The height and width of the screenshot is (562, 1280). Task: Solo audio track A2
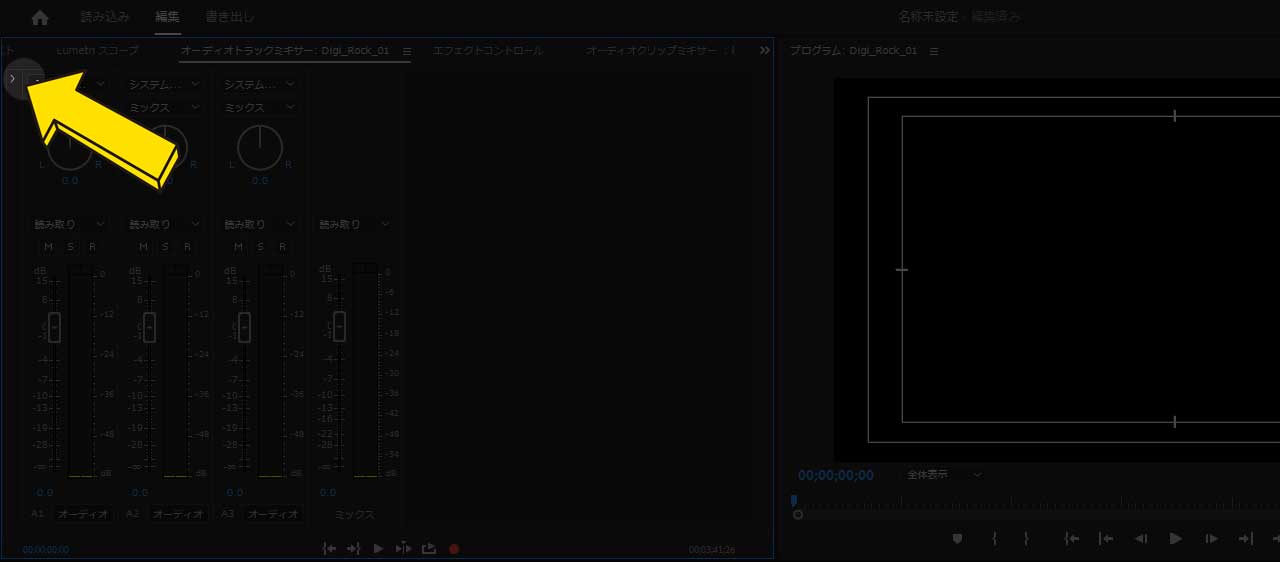[165, 247]
